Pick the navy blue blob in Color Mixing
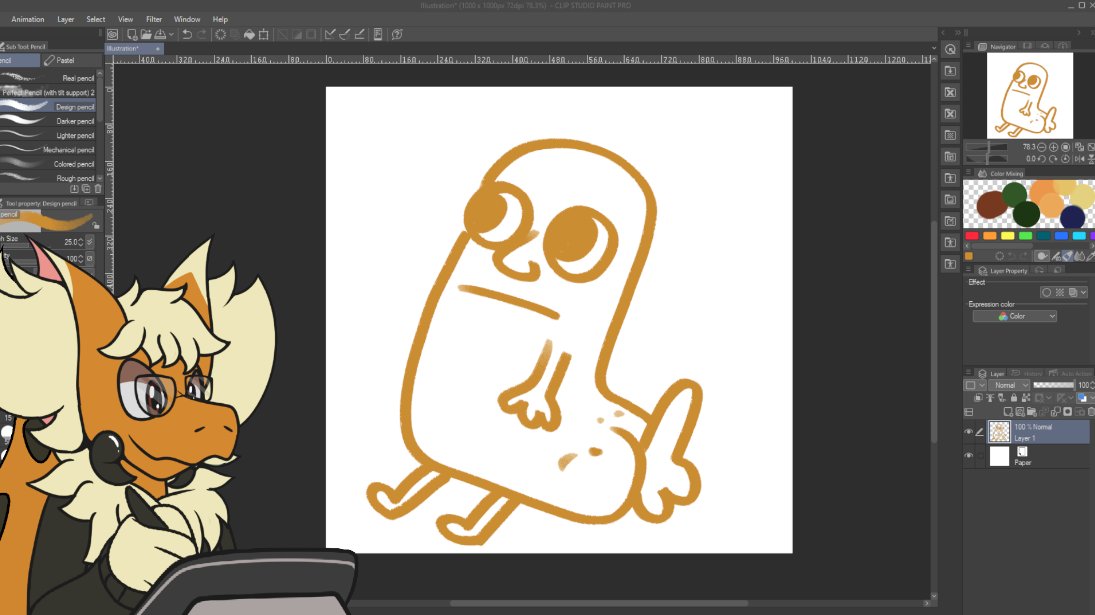 pos(1072,216)
